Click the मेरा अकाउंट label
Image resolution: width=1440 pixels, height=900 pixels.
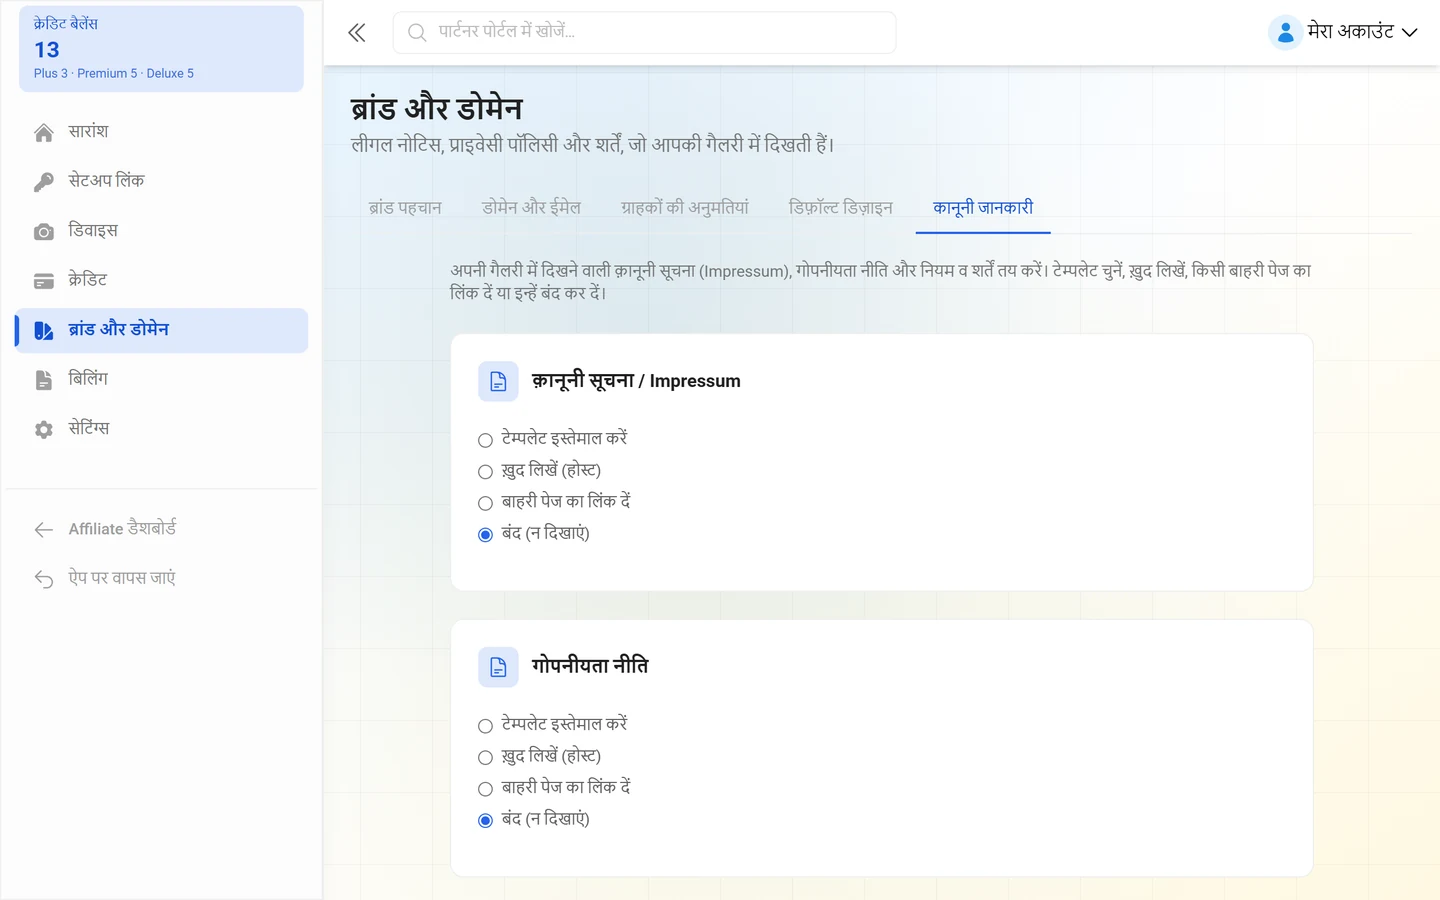(1351, 32)
